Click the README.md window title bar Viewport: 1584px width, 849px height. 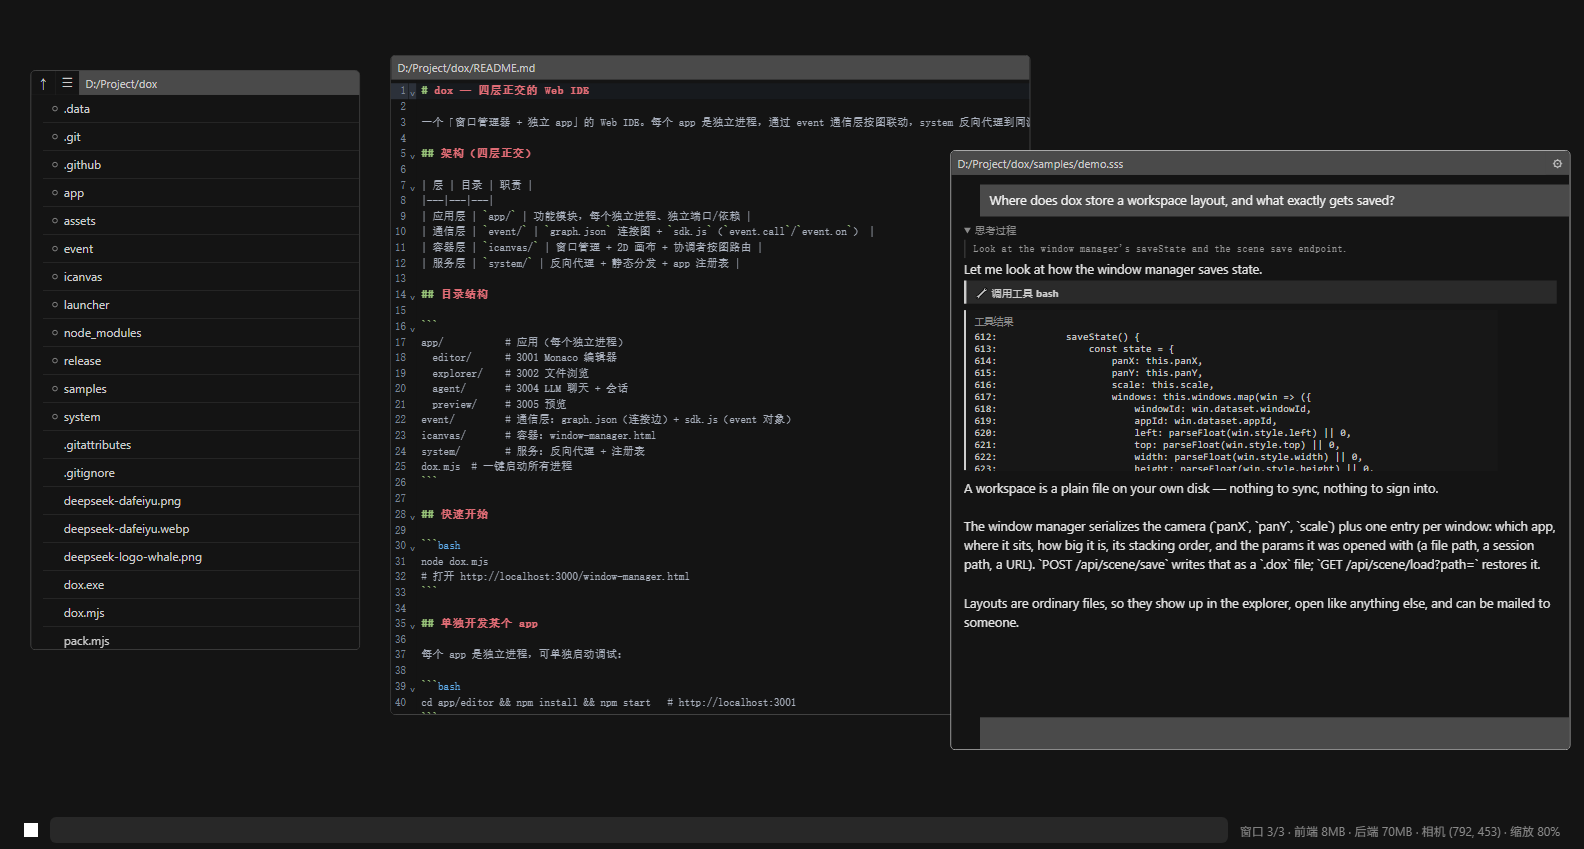pyautogui.click(x=710, y=68)
